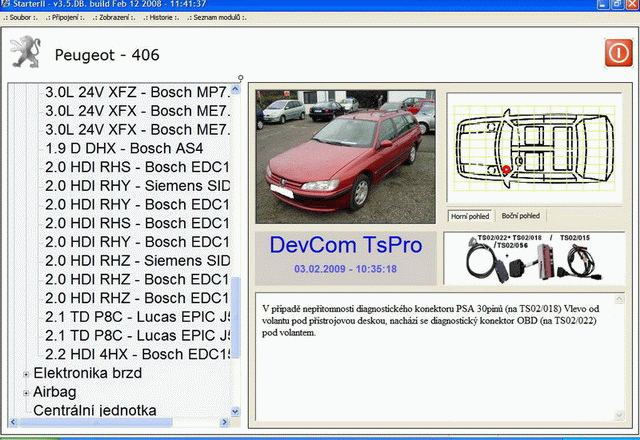Select 2.2 HDI 4HX - Bosch EDC15 entry
640x440 pixels.
(138, 354)
